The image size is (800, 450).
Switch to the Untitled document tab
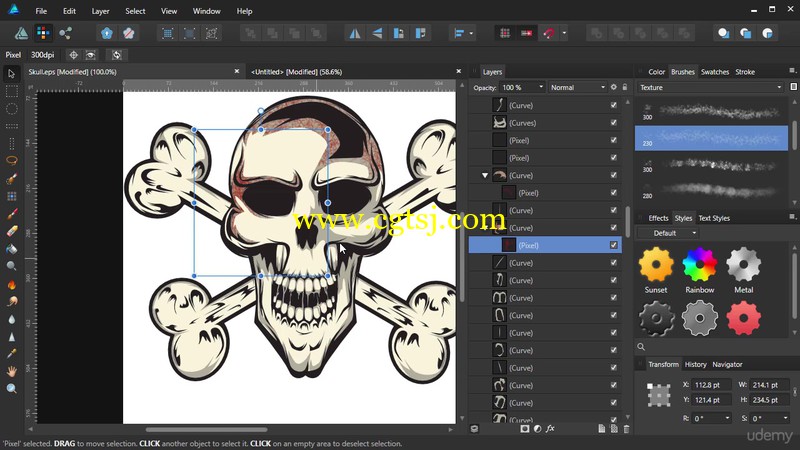coord(296,72)
